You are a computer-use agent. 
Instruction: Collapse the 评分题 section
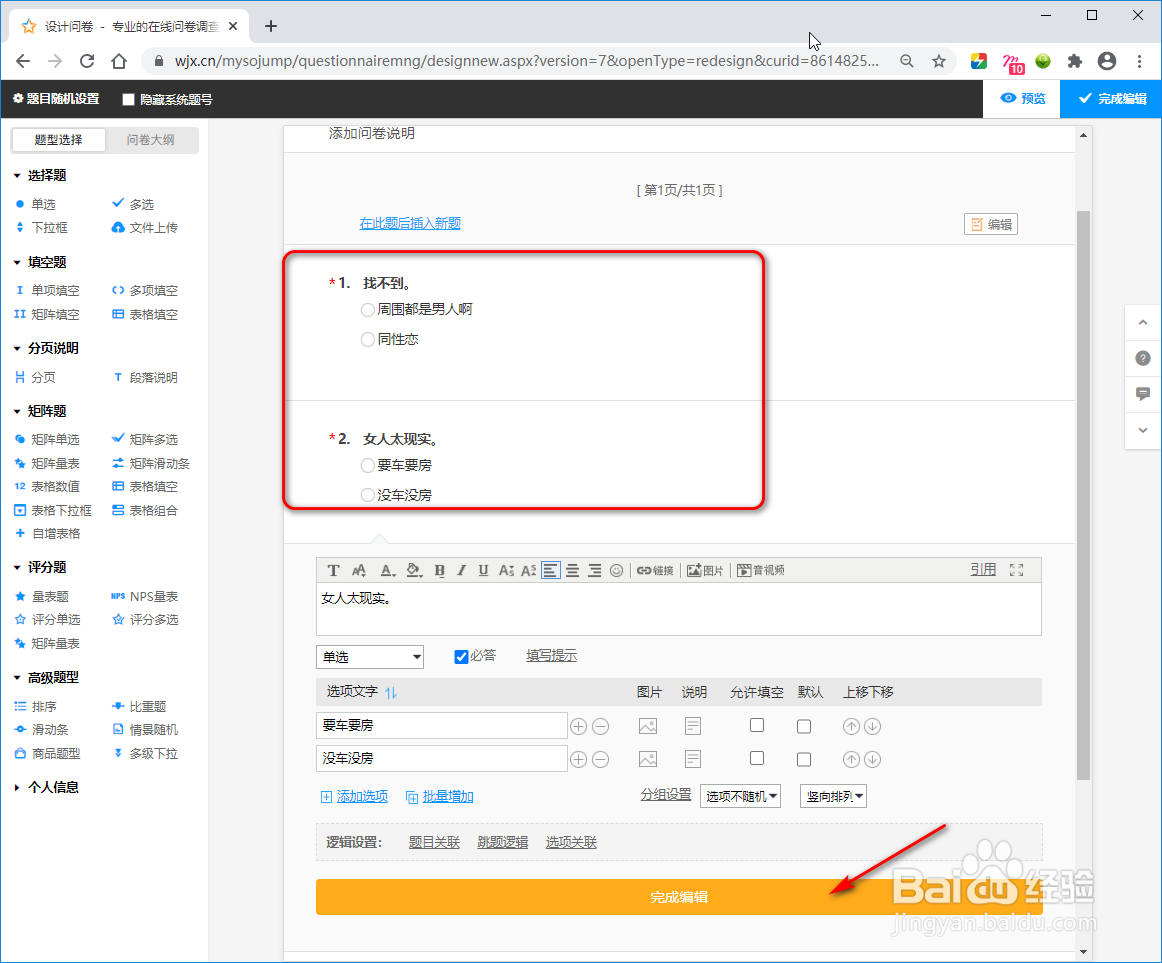[x=40, y=568]
